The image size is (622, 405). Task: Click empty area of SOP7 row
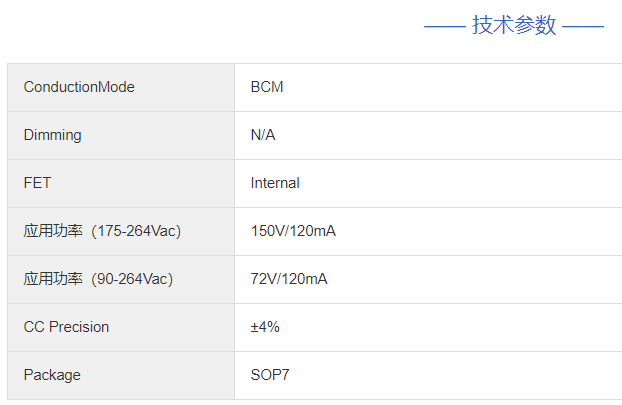pyautogui.click(x=456, y=375)
